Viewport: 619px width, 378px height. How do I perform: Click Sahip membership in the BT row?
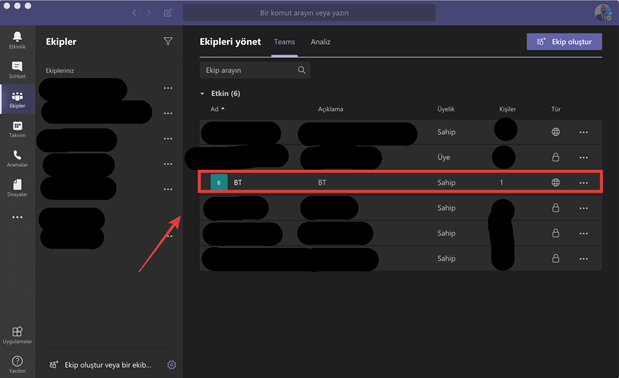point(446,182)
